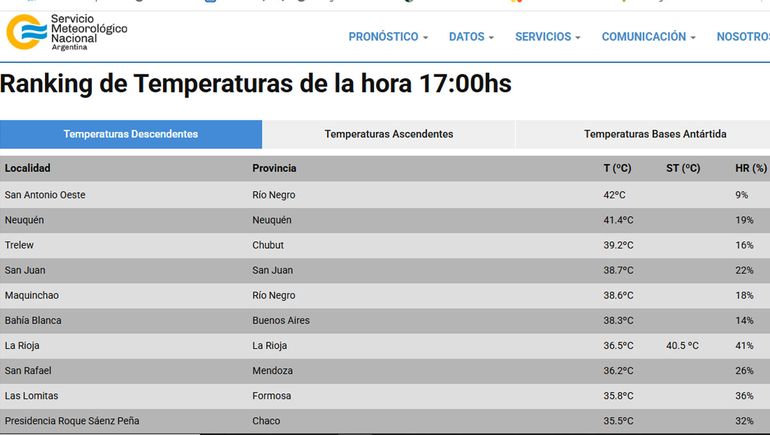This screenshot has width=770, height=435.
Task: Open the NOSOTROS menu item
Action: point(742,37)
